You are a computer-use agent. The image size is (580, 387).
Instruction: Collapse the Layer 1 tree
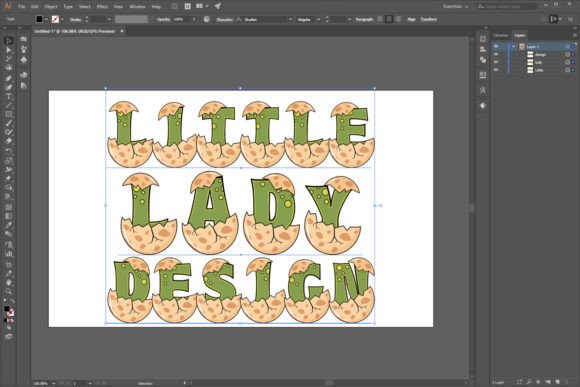pos(513,47)
